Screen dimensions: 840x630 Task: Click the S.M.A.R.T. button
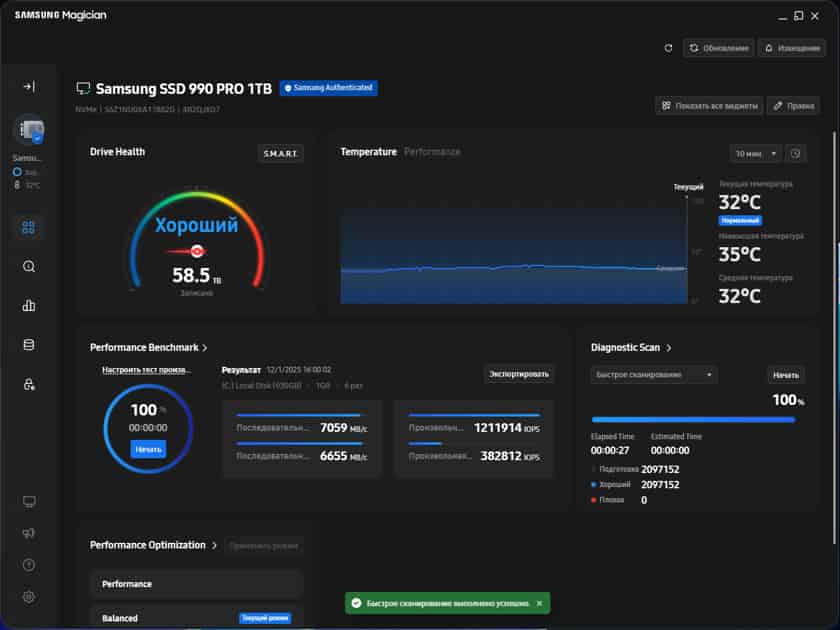[x=281, y=154]
